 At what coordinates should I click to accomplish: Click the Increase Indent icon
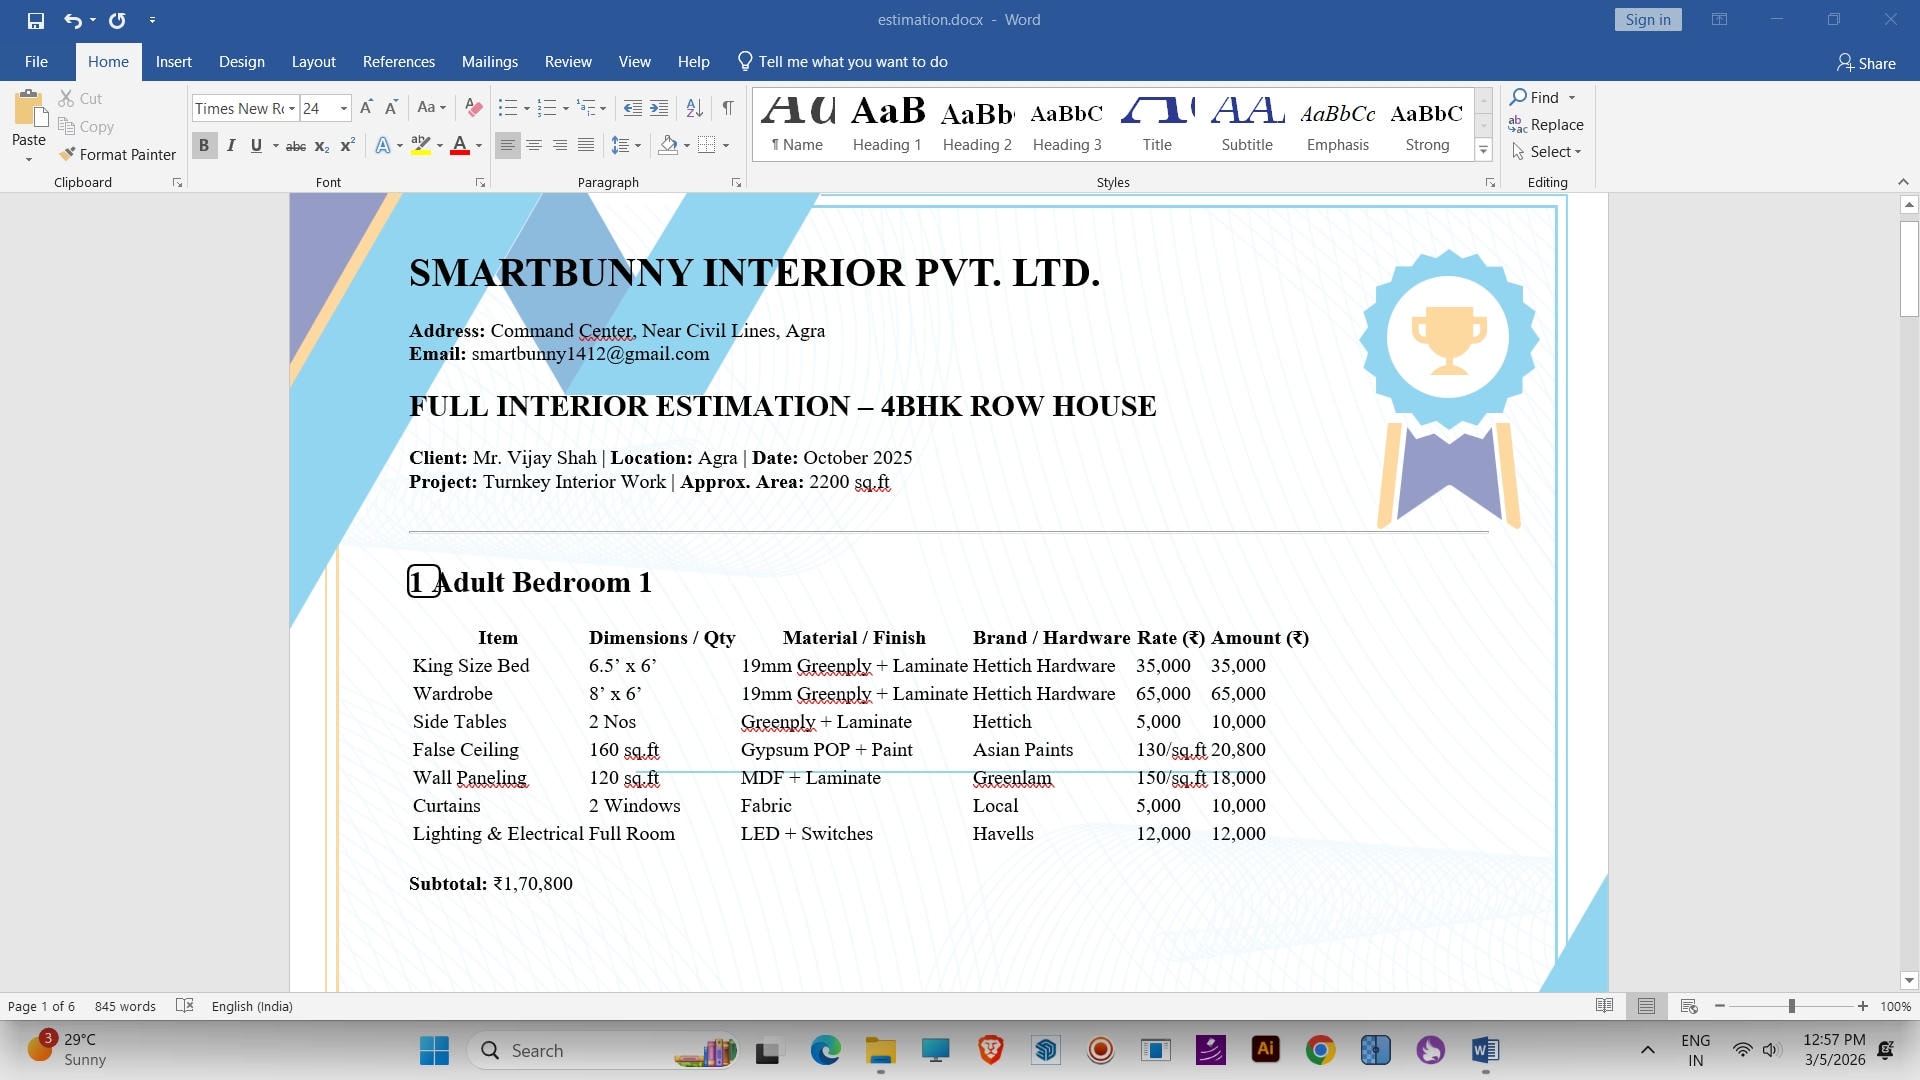659,108
